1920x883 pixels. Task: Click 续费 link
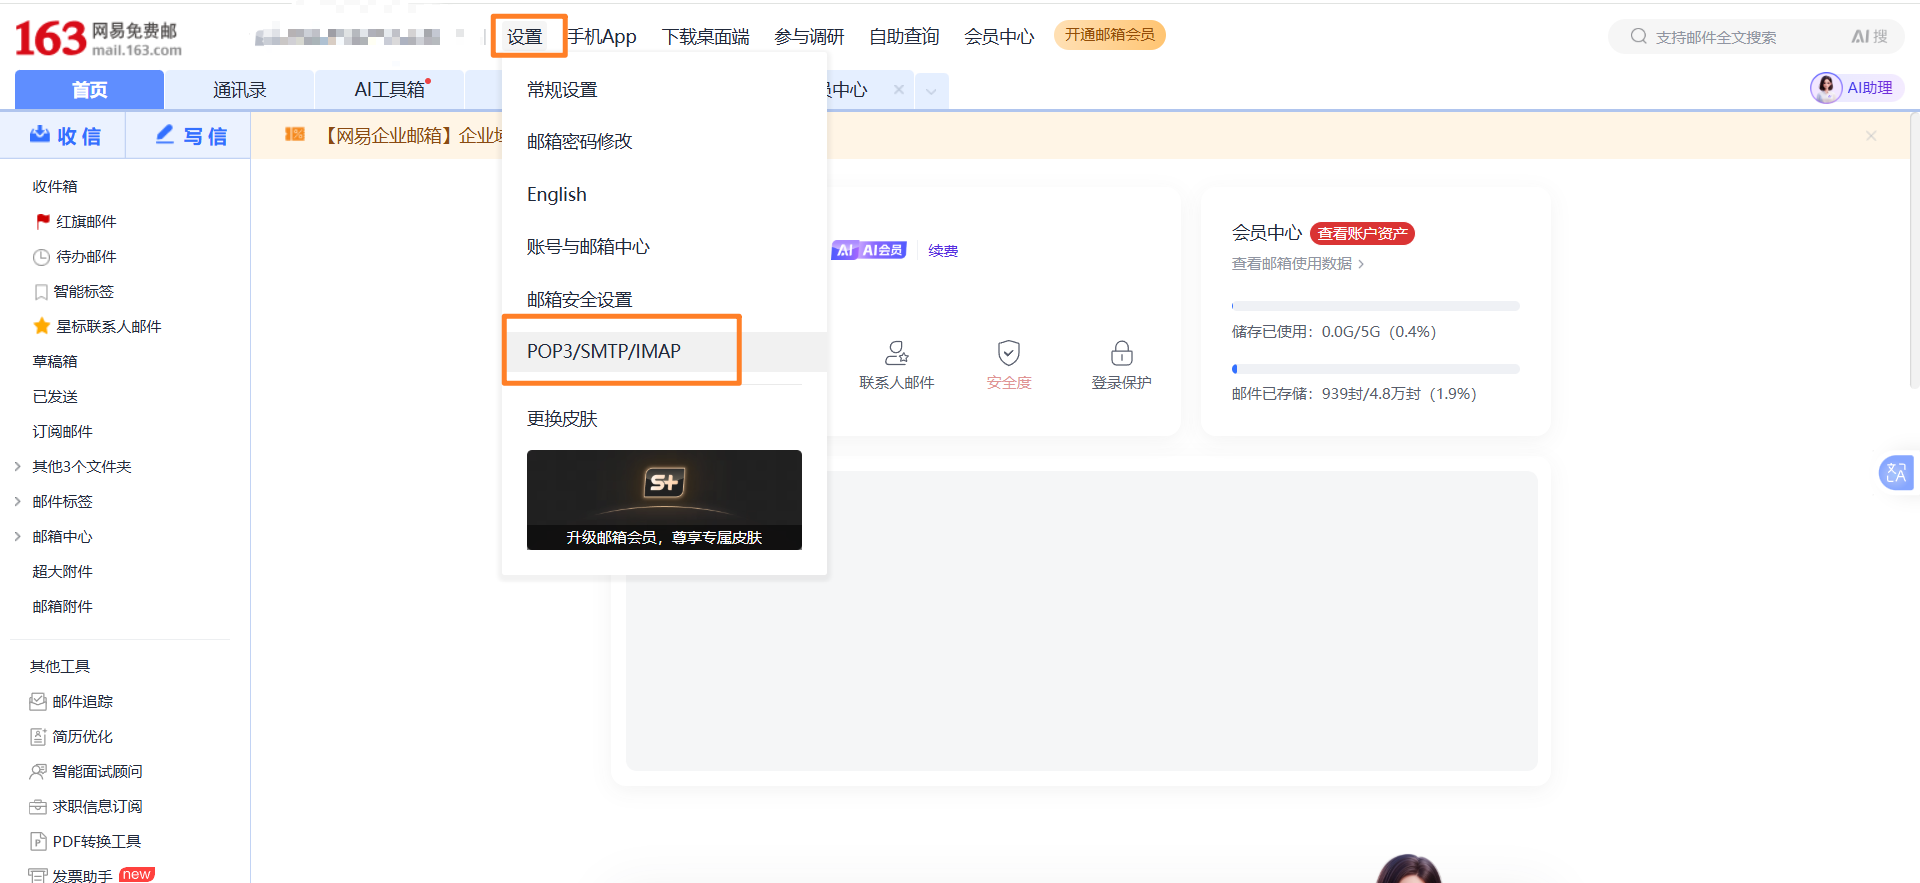[943, 250]
